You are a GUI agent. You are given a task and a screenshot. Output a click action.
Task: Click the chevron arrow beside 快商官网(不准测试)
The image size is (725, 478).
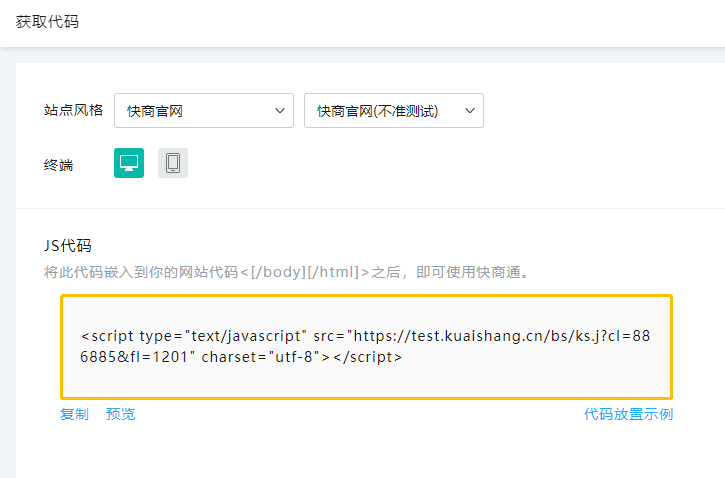click(470, 111)
